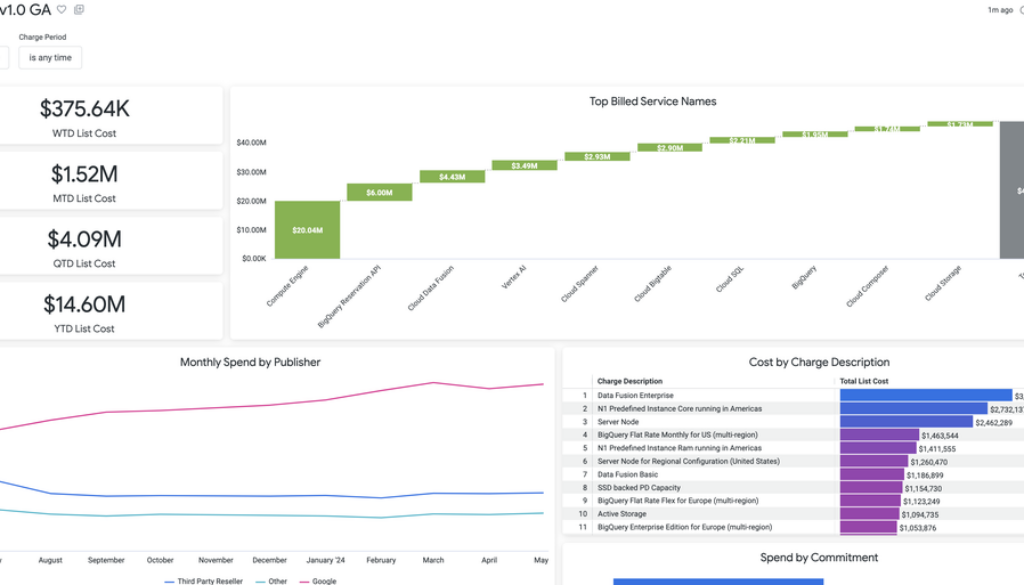Image resolution: width=1024 pixels, height=585 pixels.
Task: Sort by the Total List Cost column header
Action: click(x=866, y=381)
